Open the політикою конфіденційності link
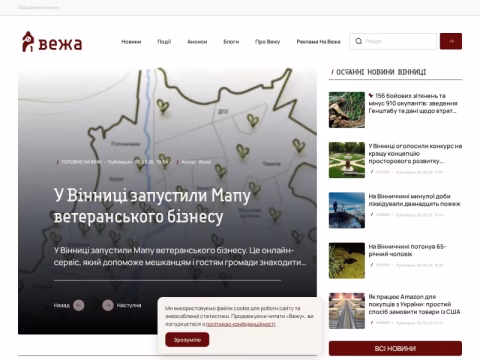This screenshot has width=480, height=360. click(240, 324)
